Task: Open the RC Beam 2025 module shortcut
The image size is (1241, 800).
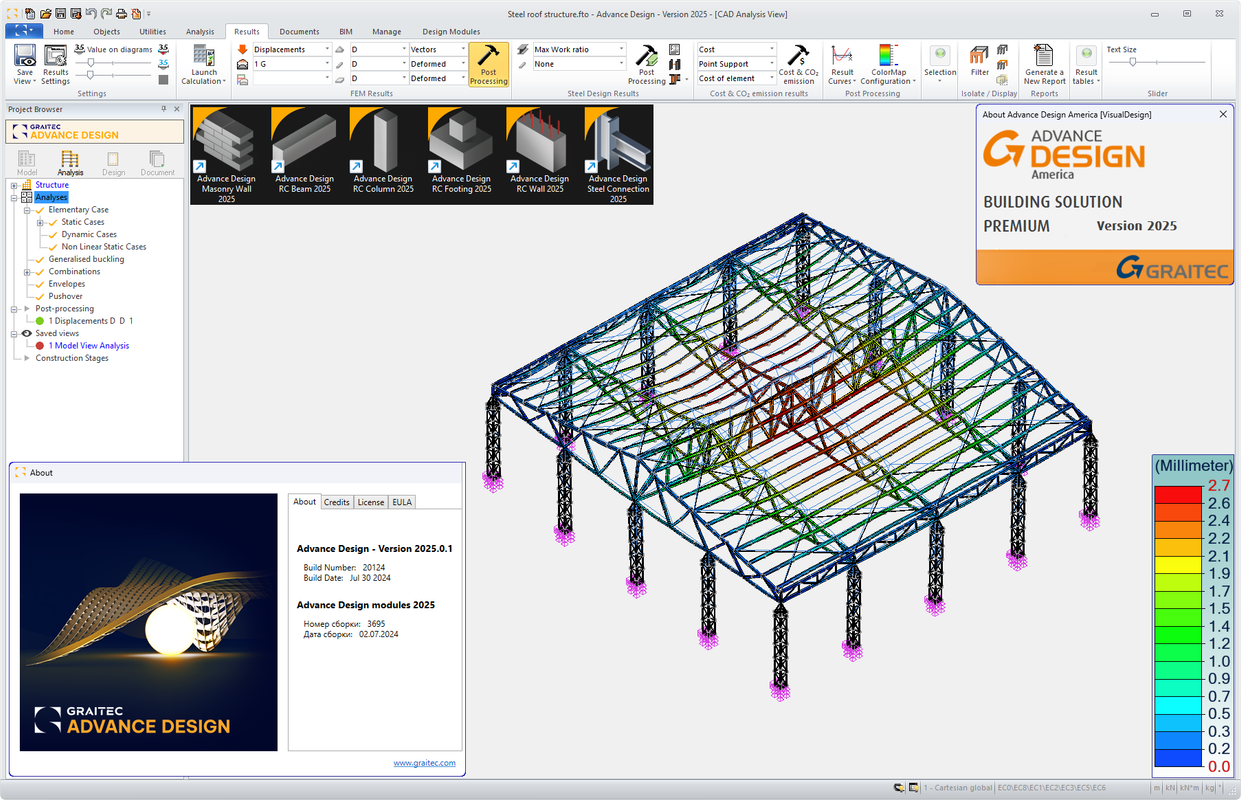Action: [x=305, y=151]
